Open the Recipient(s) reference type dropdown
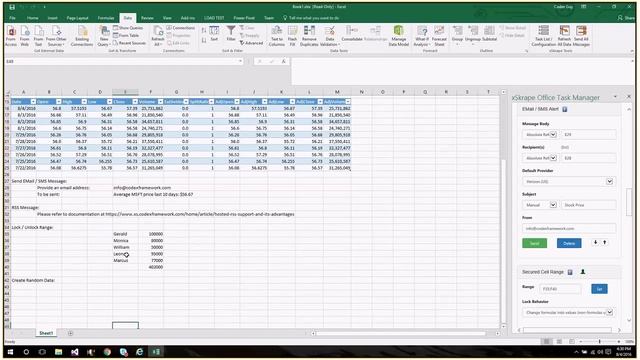 (553, 158)
